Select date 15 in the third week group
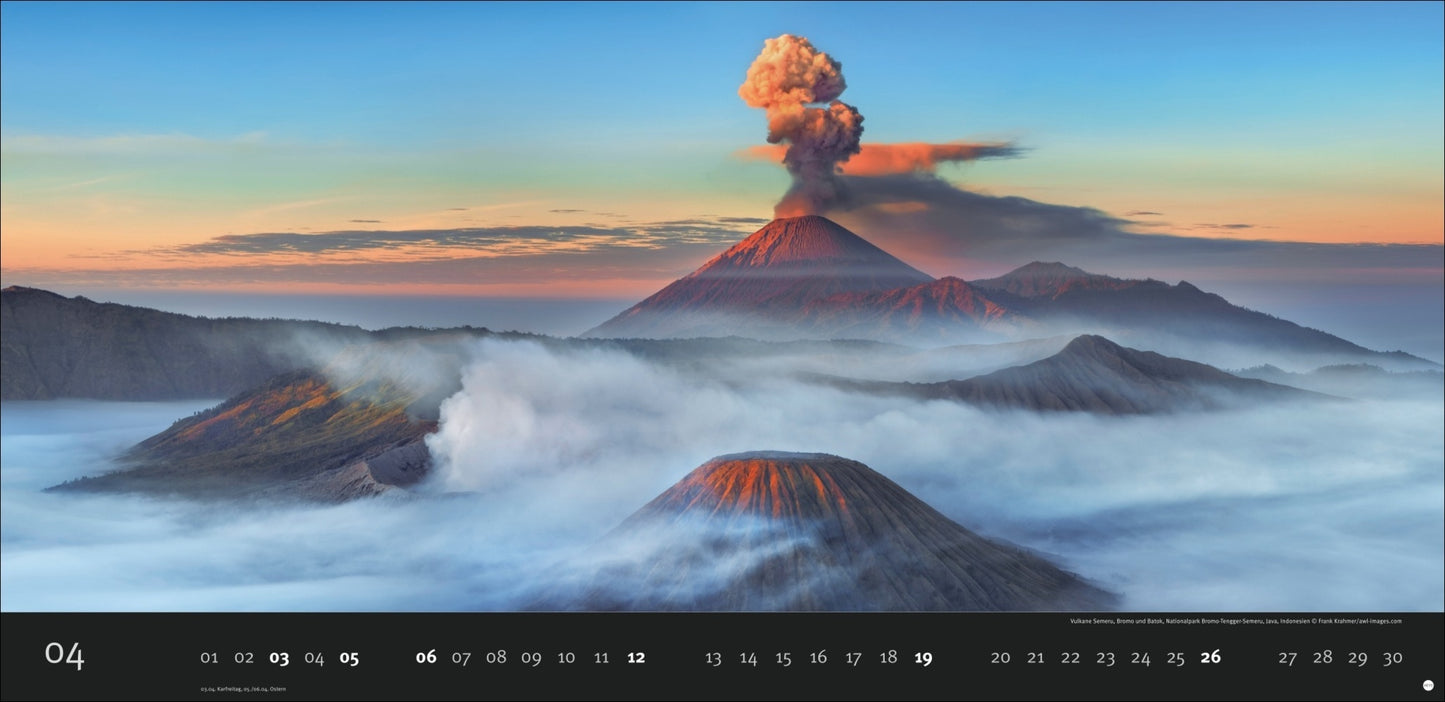 click(784, 658)
